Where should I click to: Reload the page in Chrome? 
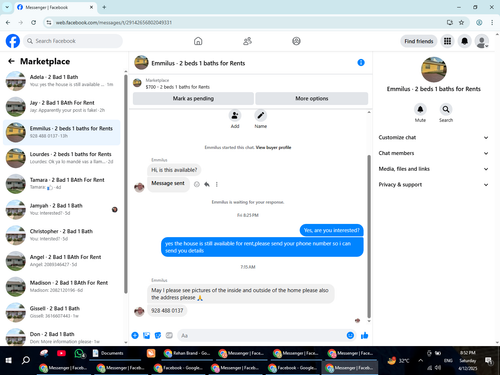coord(33,22)
